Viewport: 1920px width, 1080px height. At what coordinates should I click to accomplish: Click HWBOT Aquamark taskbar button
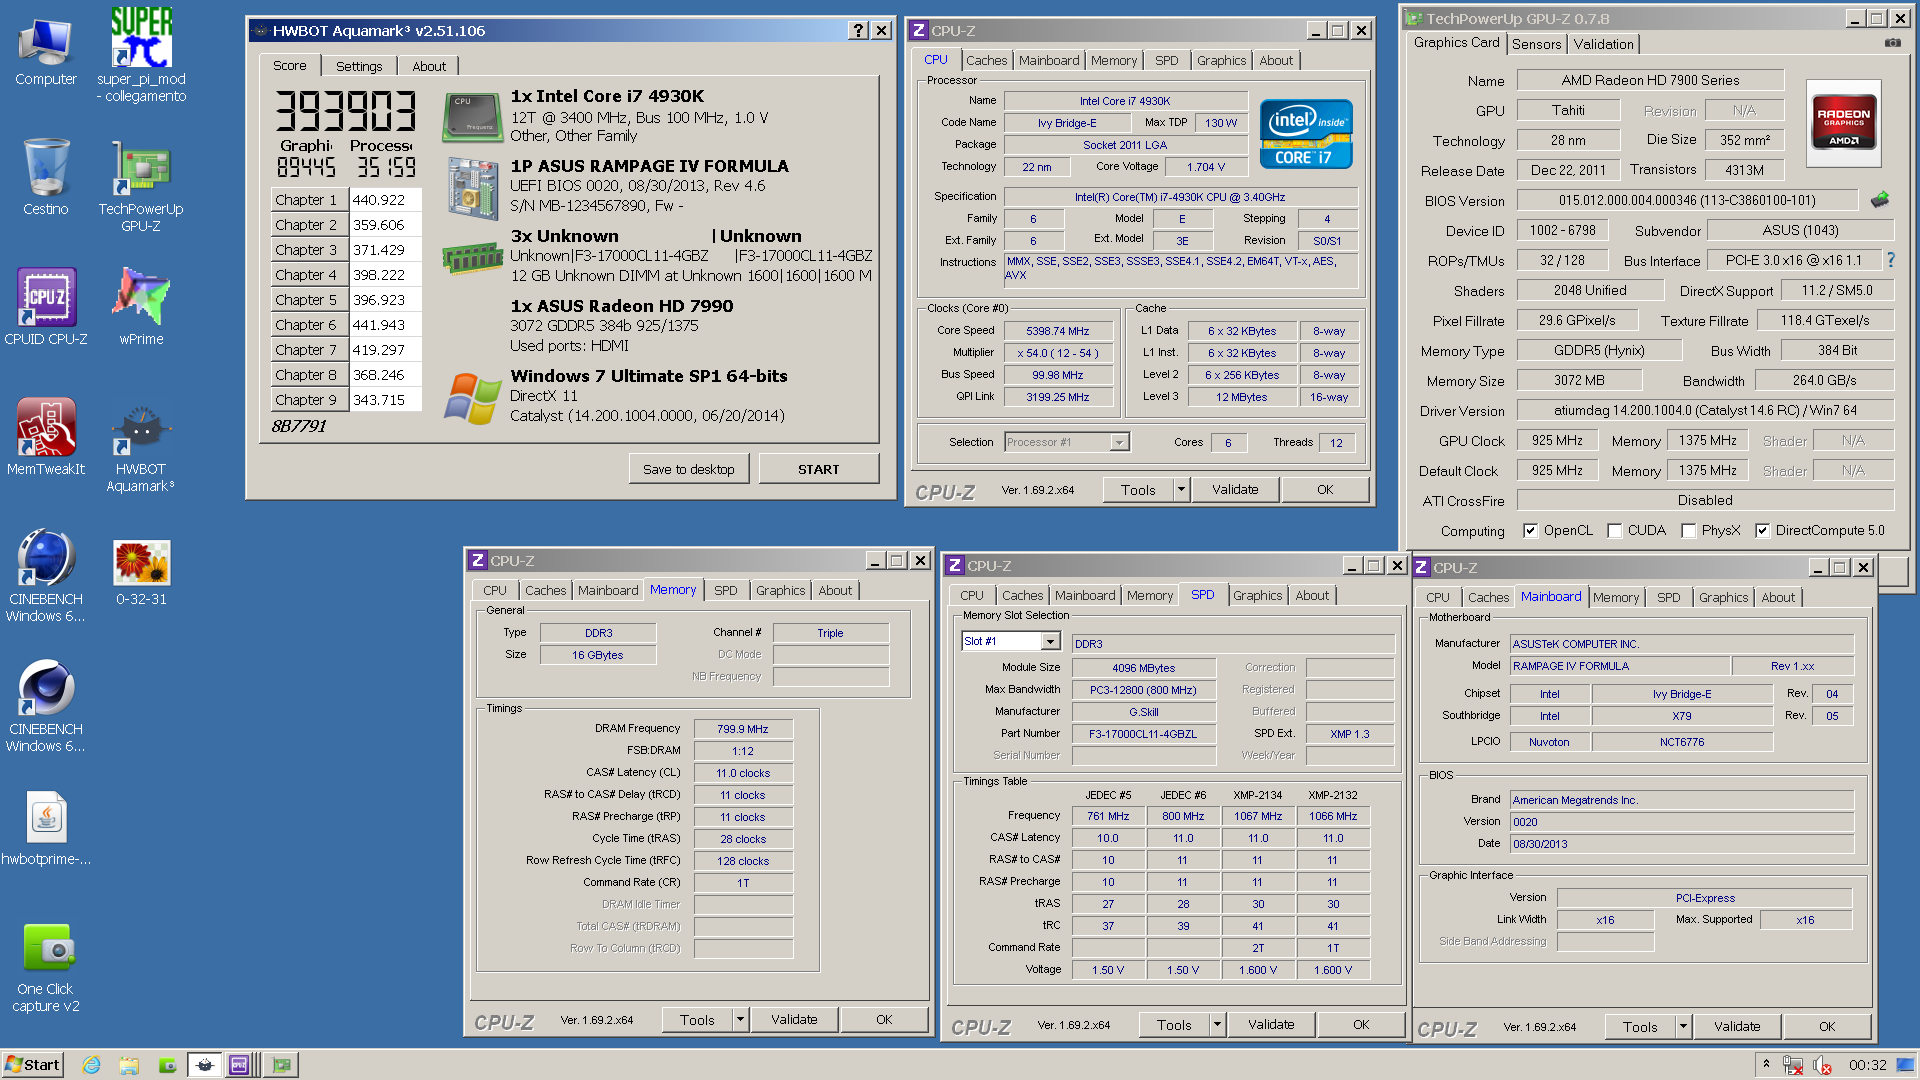[205, 1065]
